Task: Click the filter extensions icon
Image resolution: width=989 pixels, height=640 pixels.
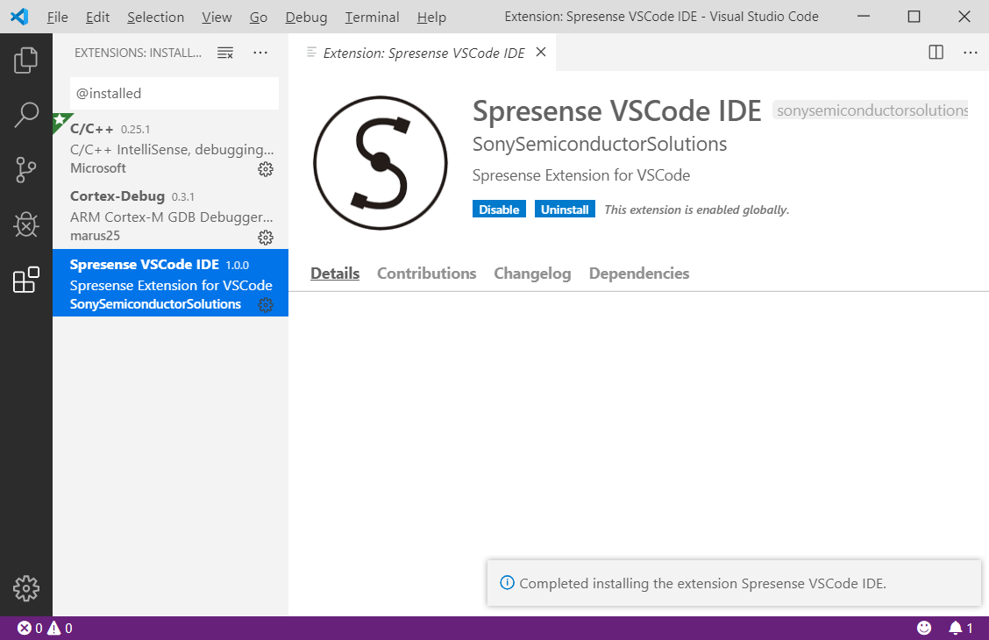Action: coord(225,52)
